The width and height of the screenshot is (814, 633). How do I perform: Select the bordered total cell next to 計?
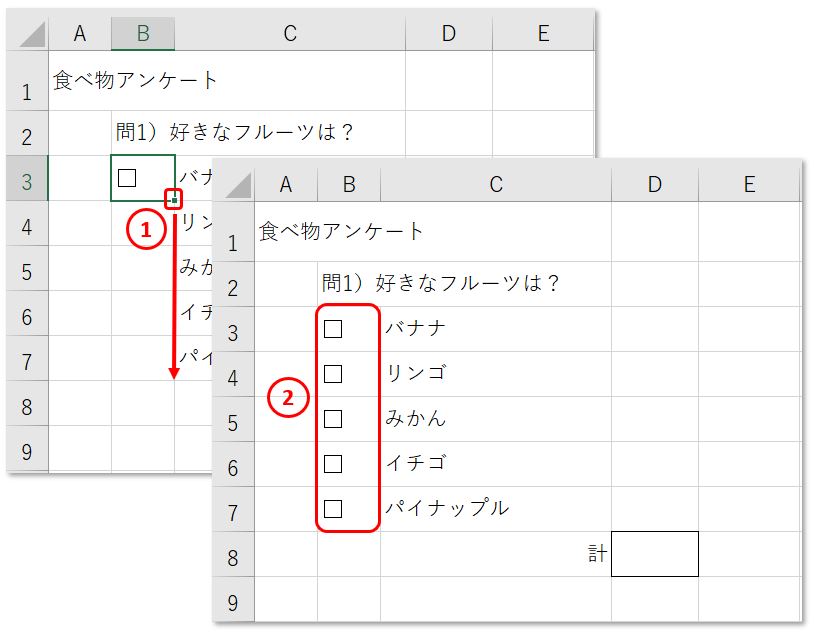click(x=655, y=554)
